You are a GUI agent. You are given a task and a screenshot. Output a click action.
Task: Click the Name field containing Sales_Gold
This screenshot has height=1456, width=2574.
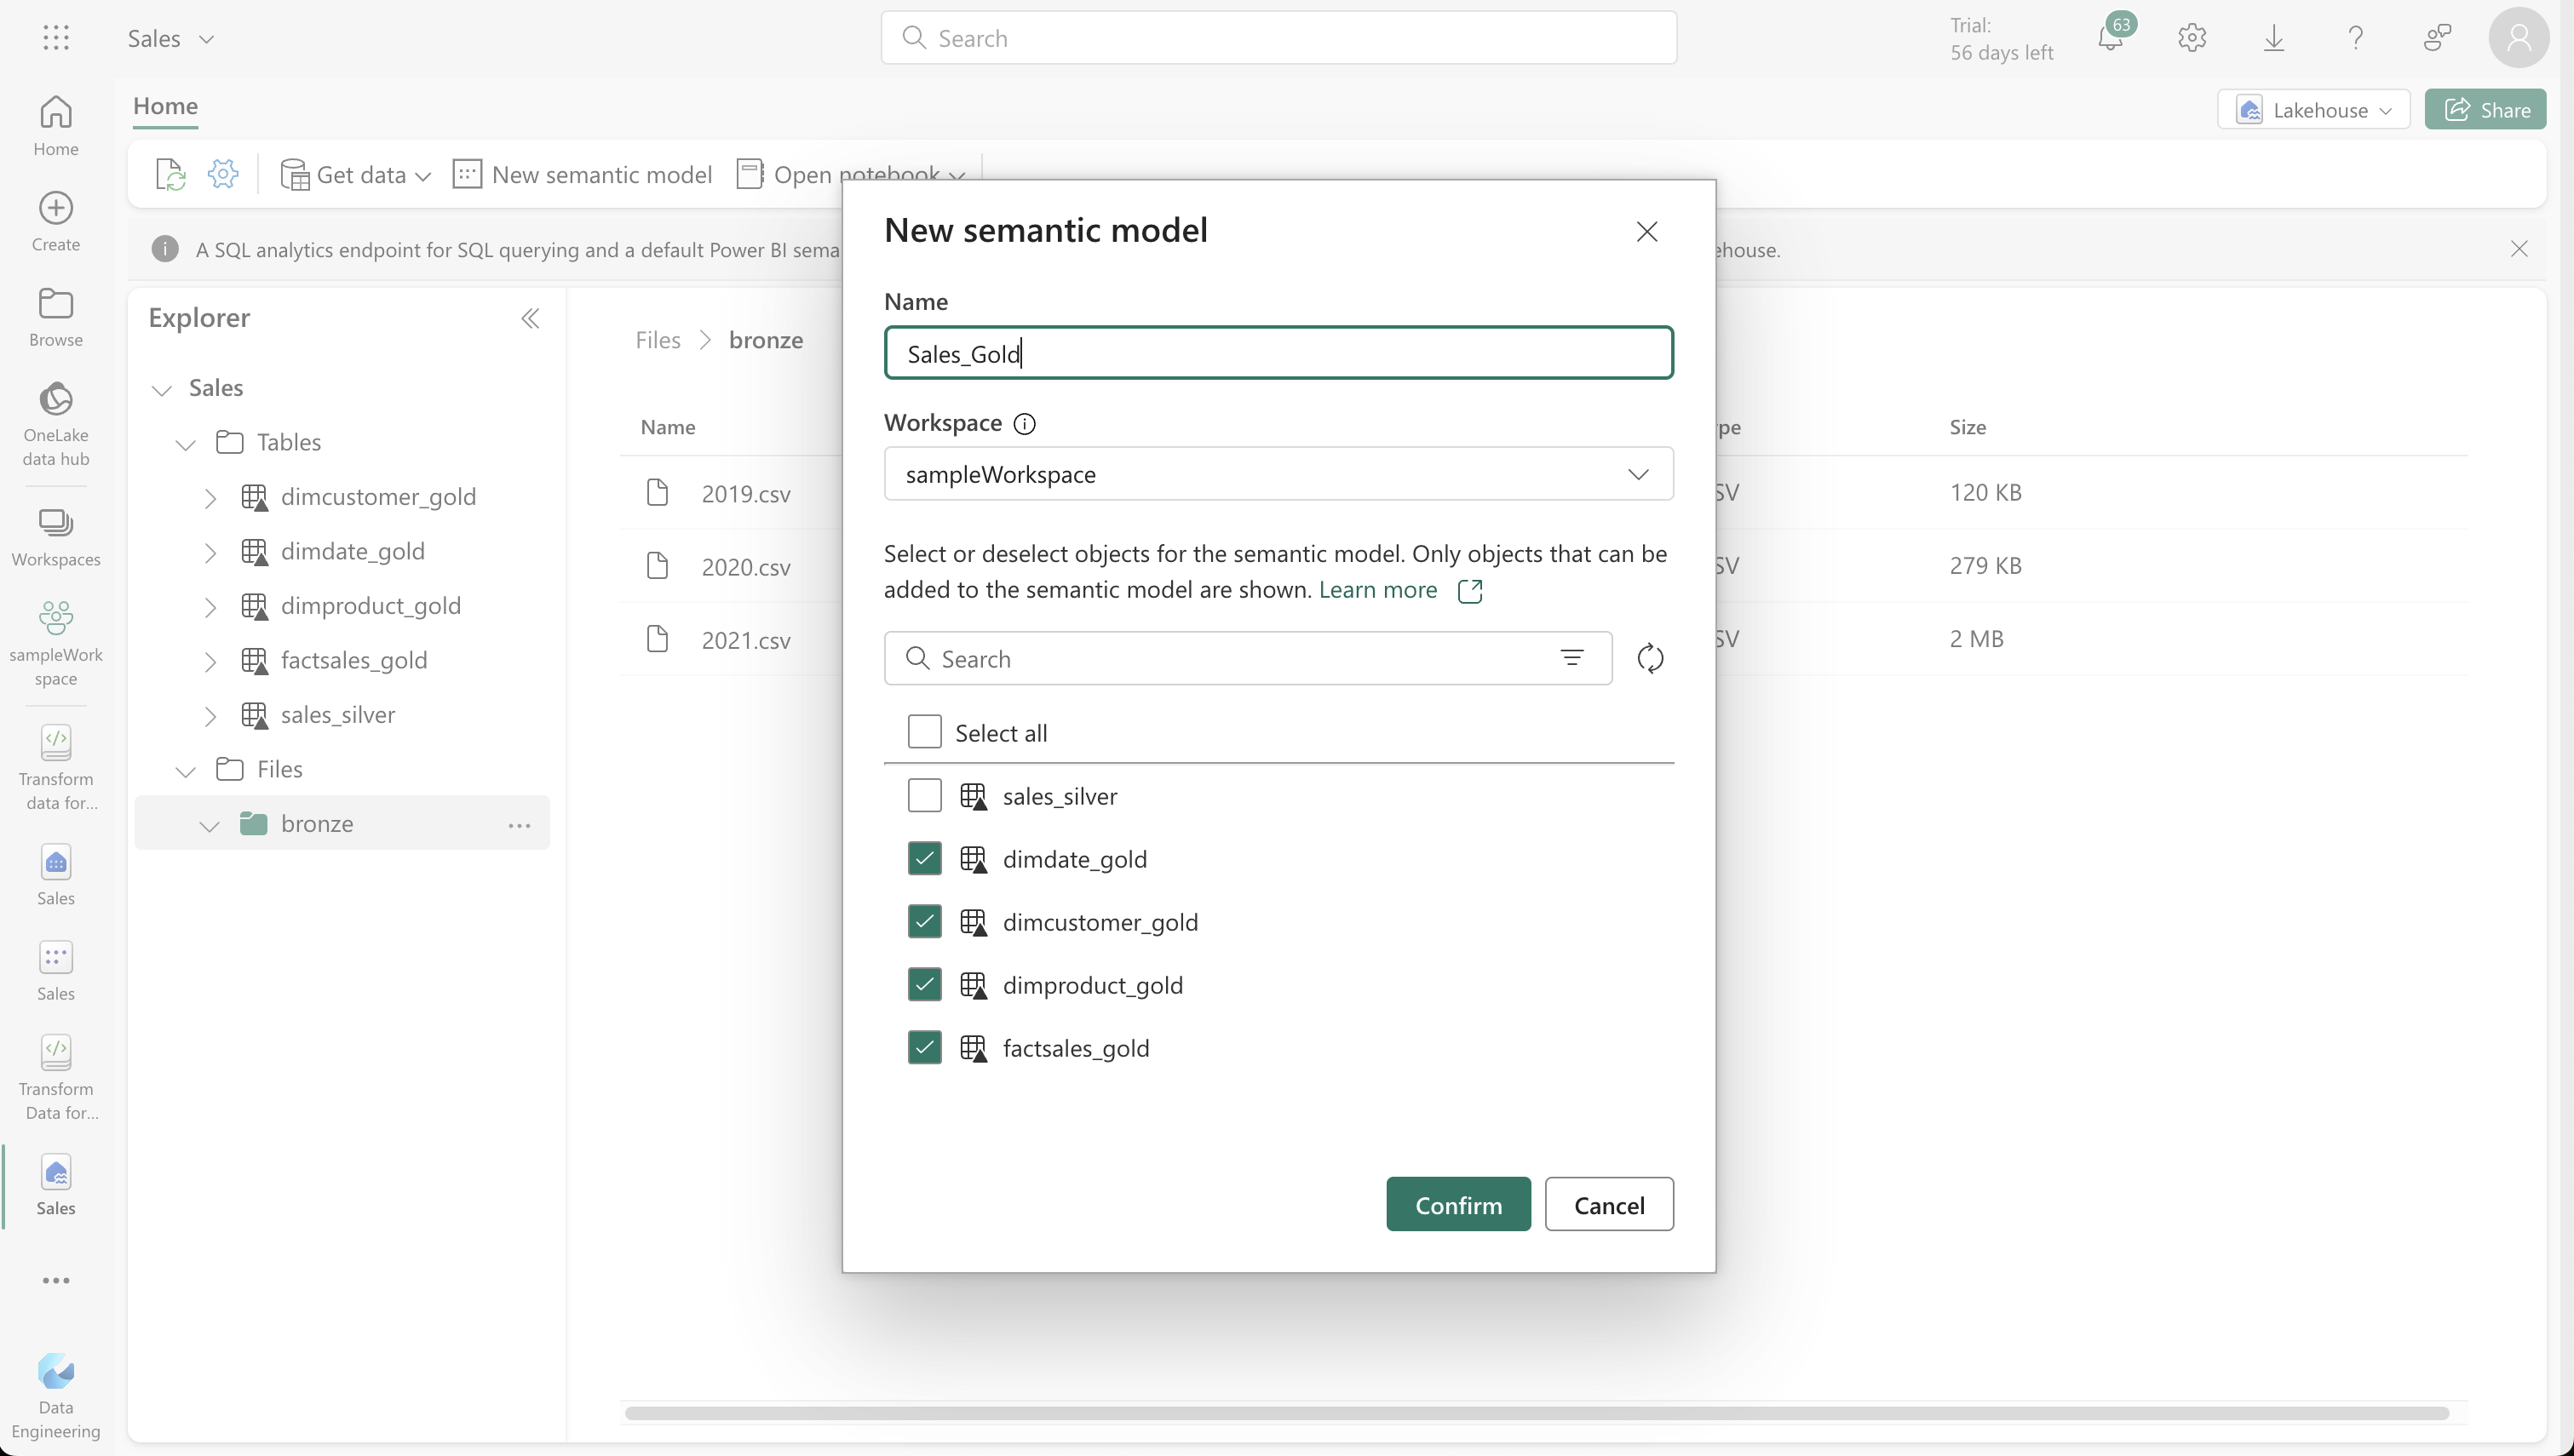tap(1278, 352)
